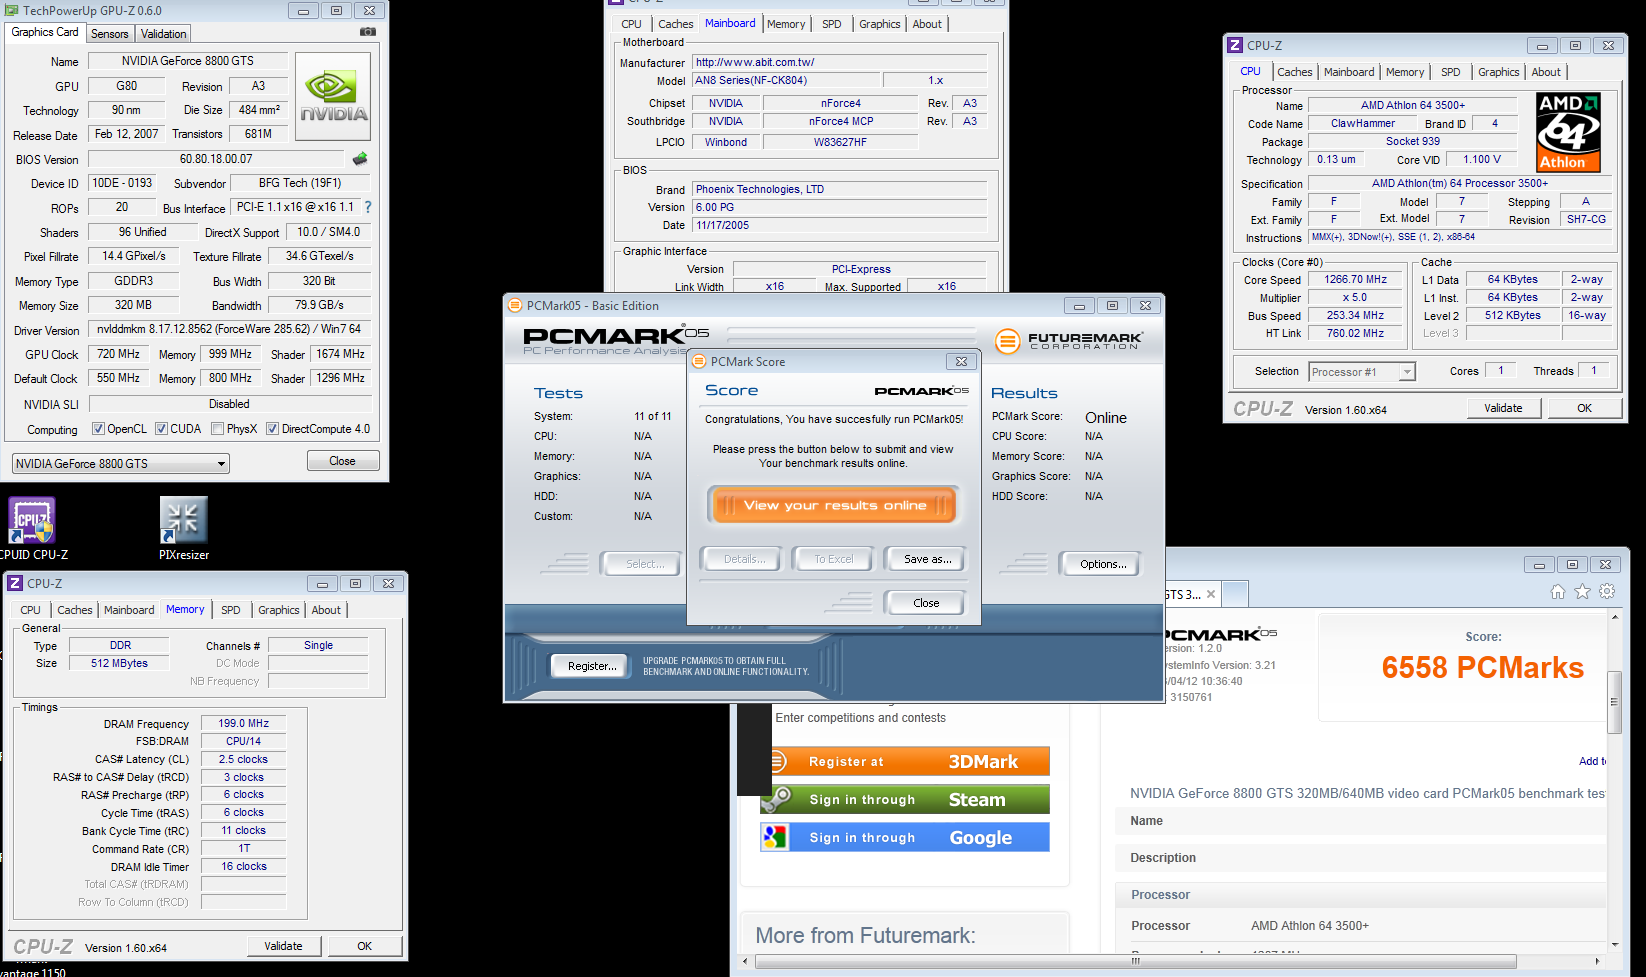The height and width of the screenshot is (977, 1646).
Task: Open the Graphics tab in right CPU-Z window
Action: (1498, 72)
